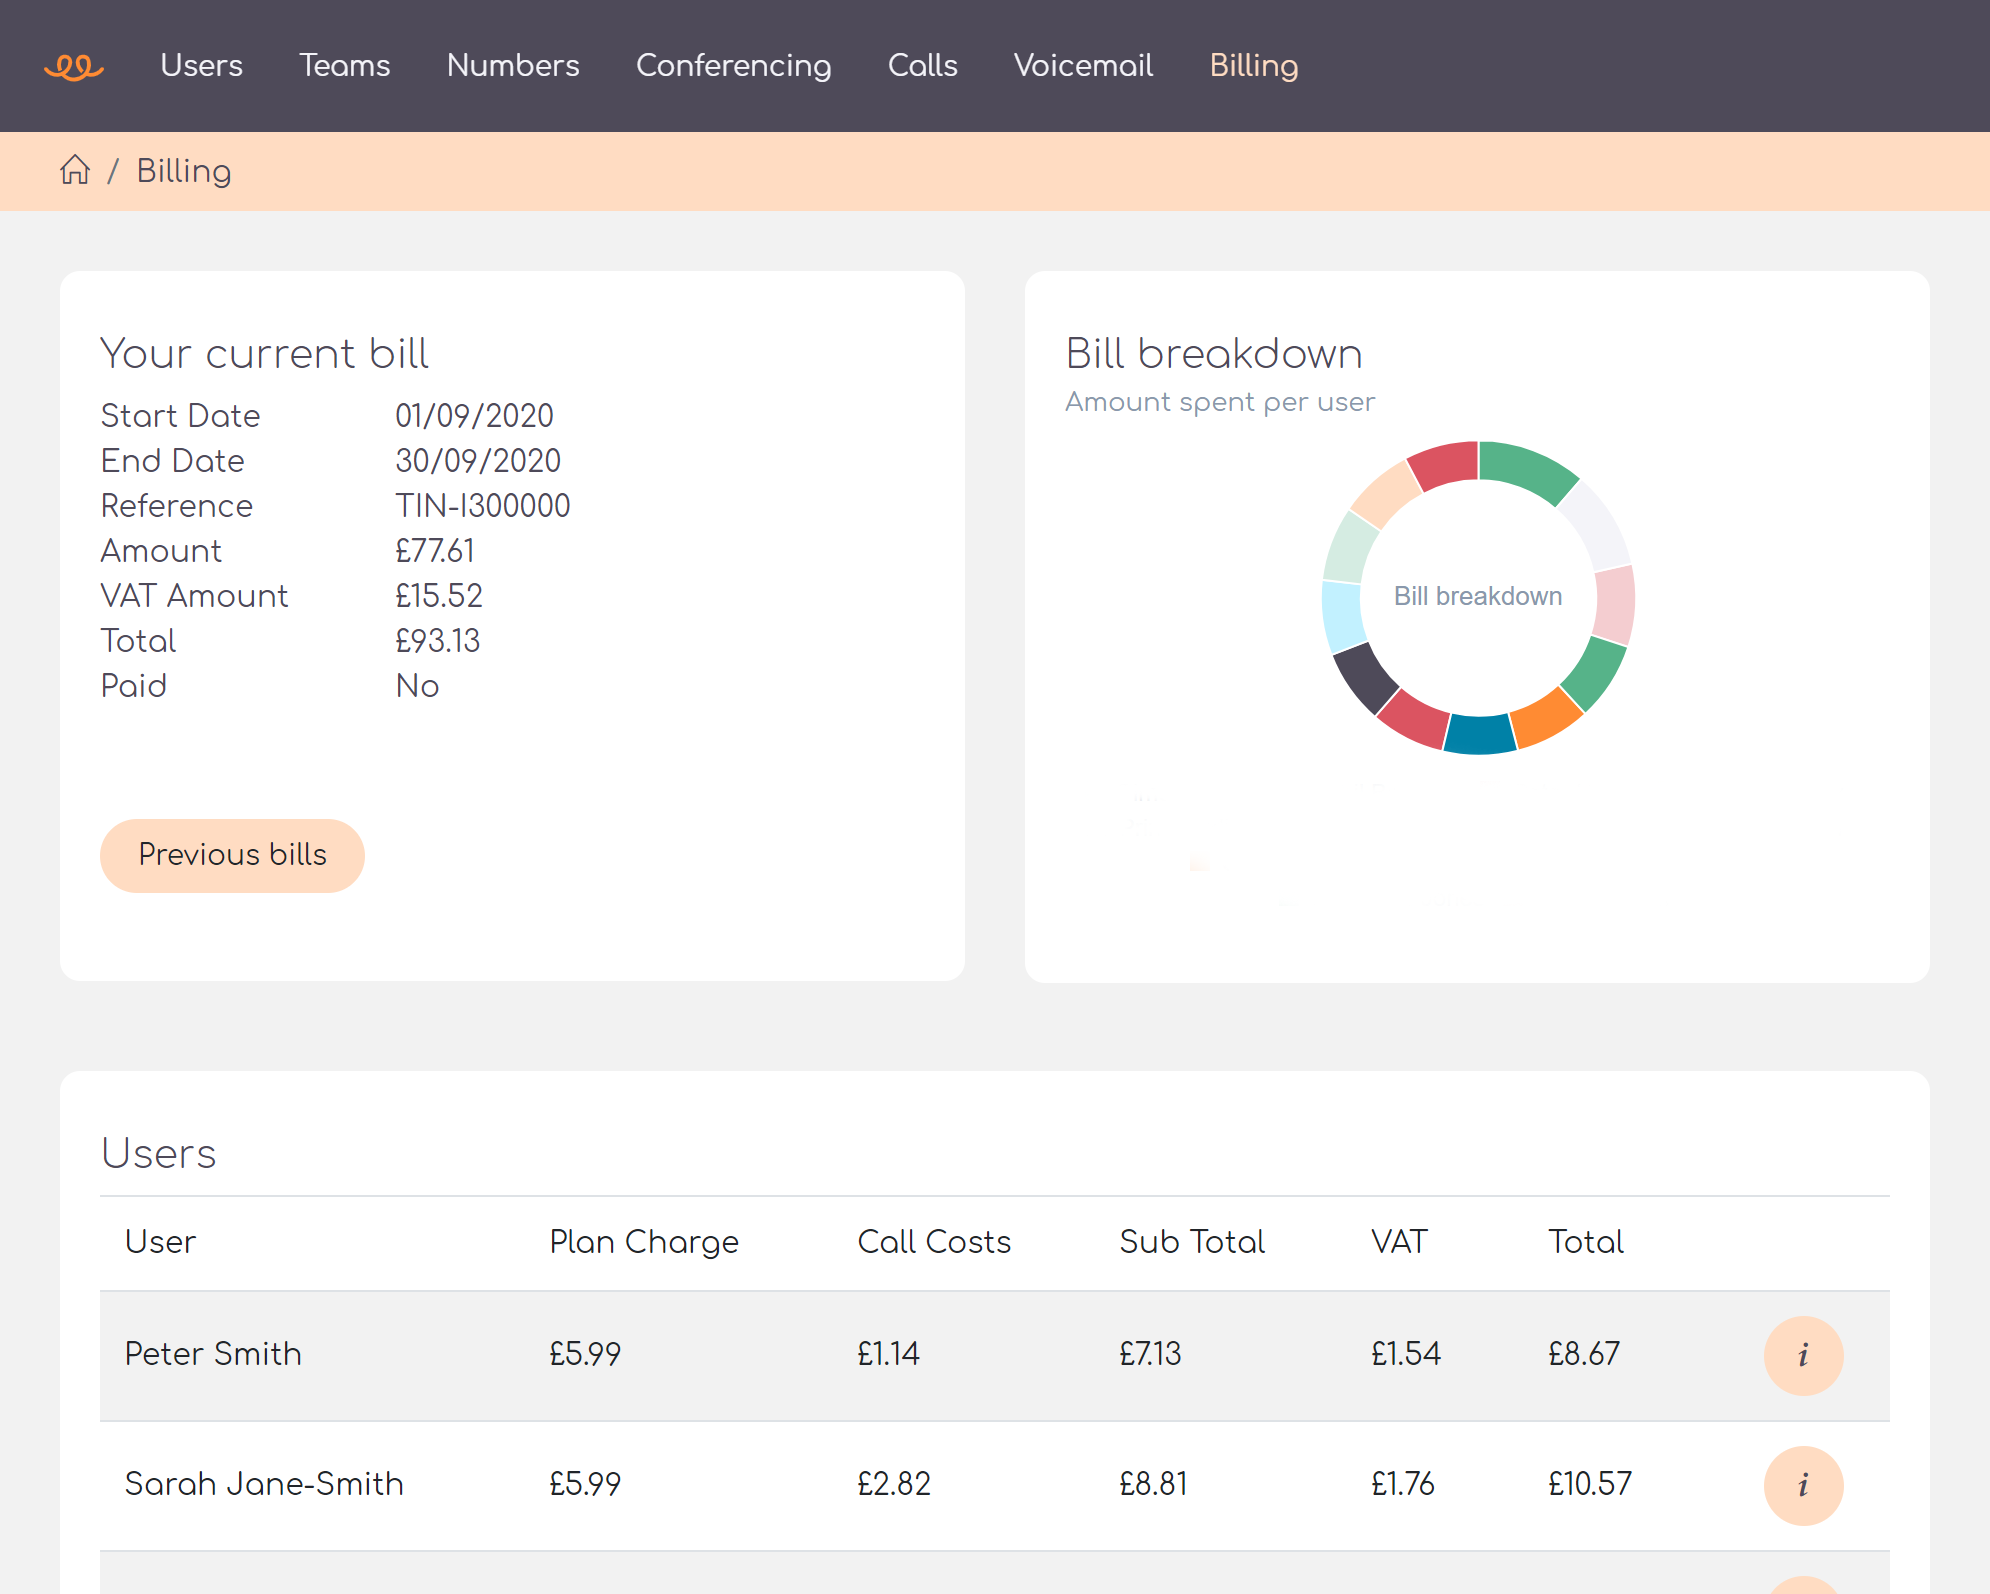Viewport: 1990px width, 1594px height.
Task: Open details for Peter Smith's bill
Action: (x=1803, y=1355)
